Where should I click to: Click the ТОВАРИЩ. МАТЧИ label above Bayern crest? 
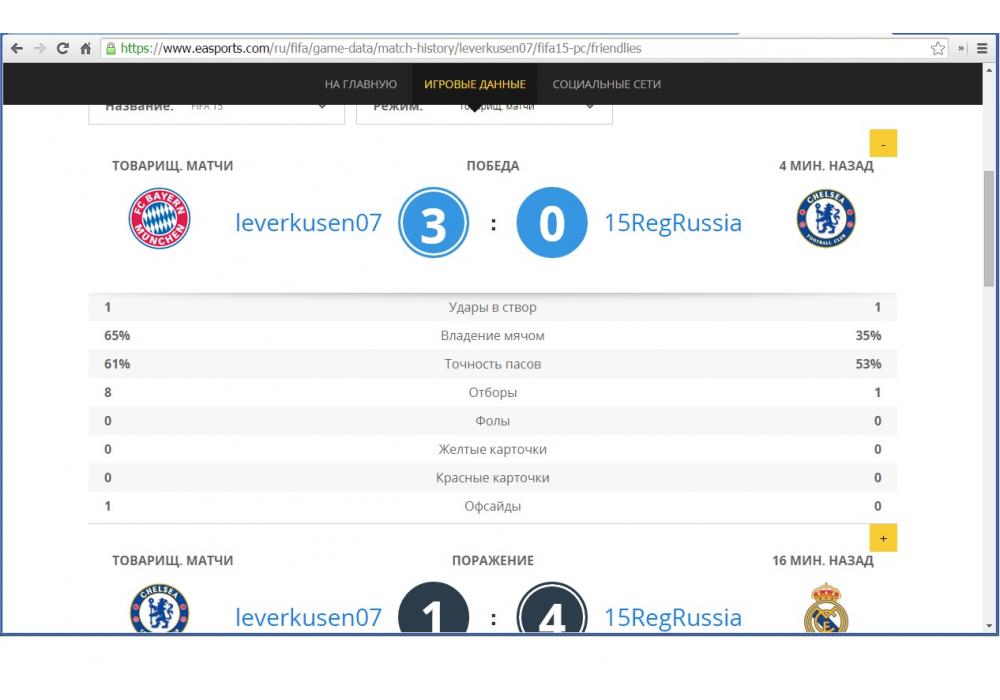click(x=173, y=166)
